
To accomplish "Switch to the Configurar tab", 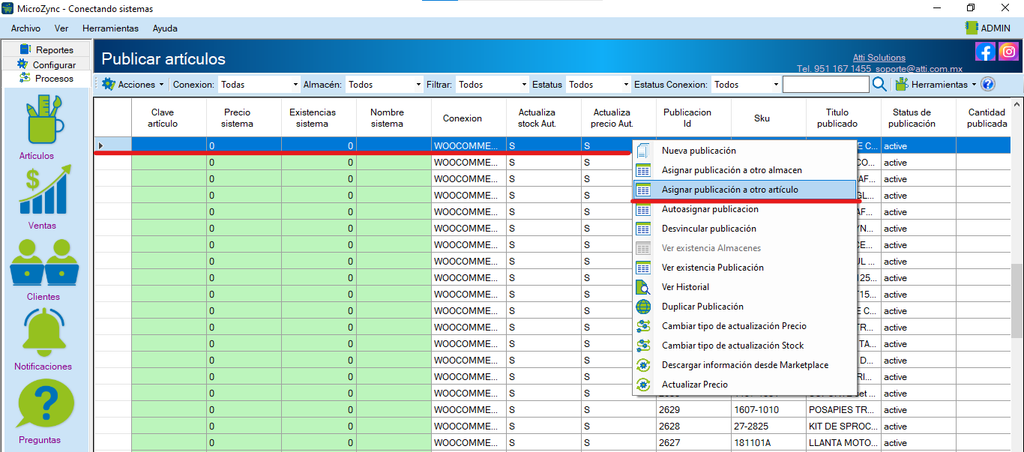I will (x=47, y=64).
